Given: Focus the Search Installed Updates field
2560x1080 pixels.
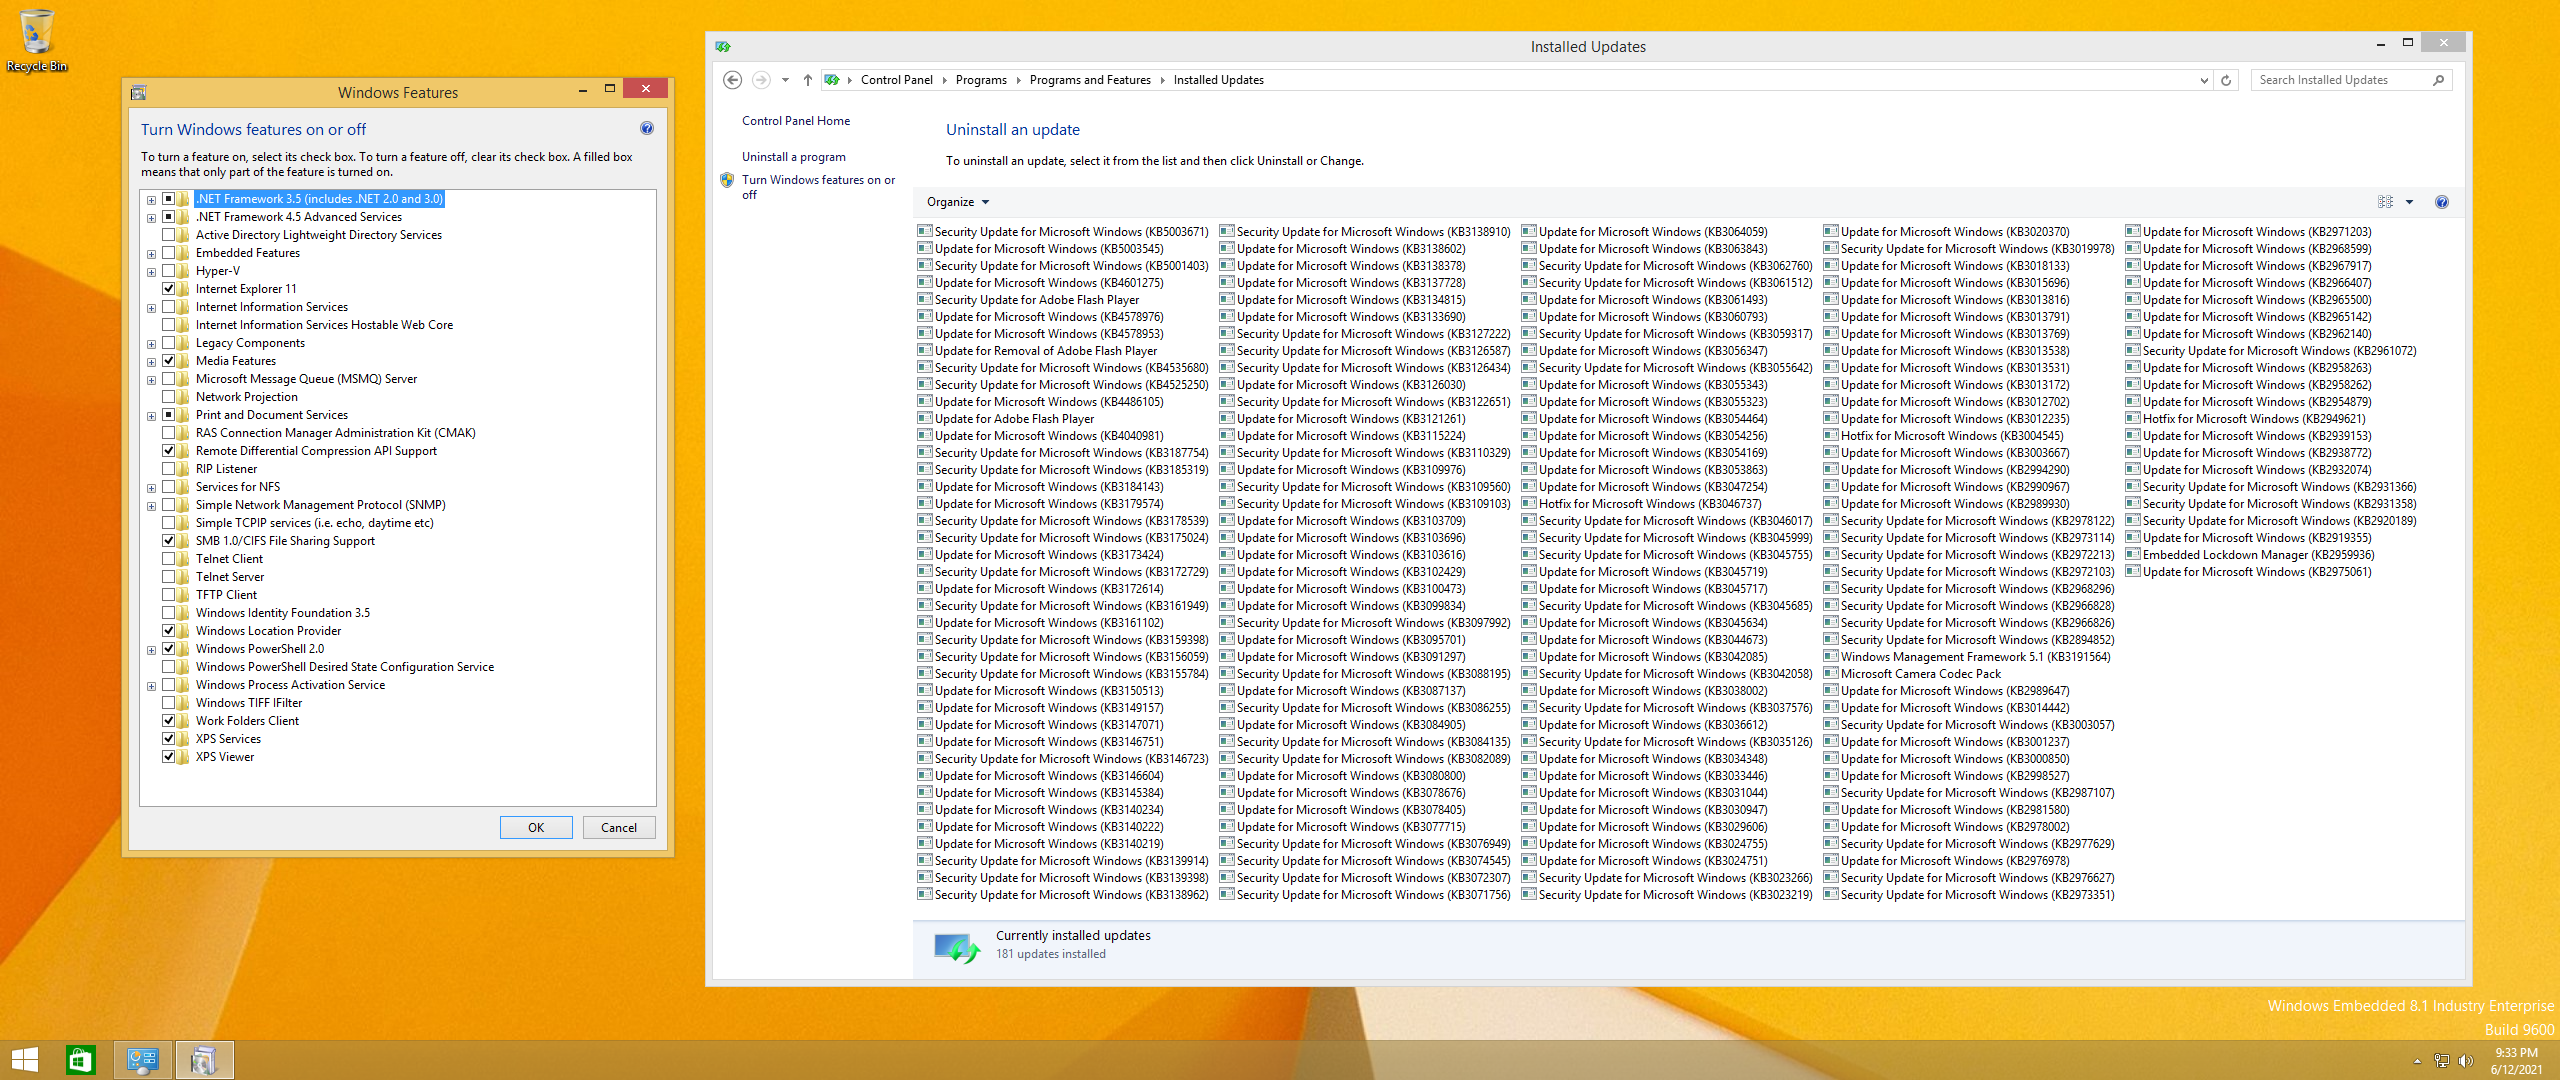Looking at the screenshot, I should (2340, 80).
